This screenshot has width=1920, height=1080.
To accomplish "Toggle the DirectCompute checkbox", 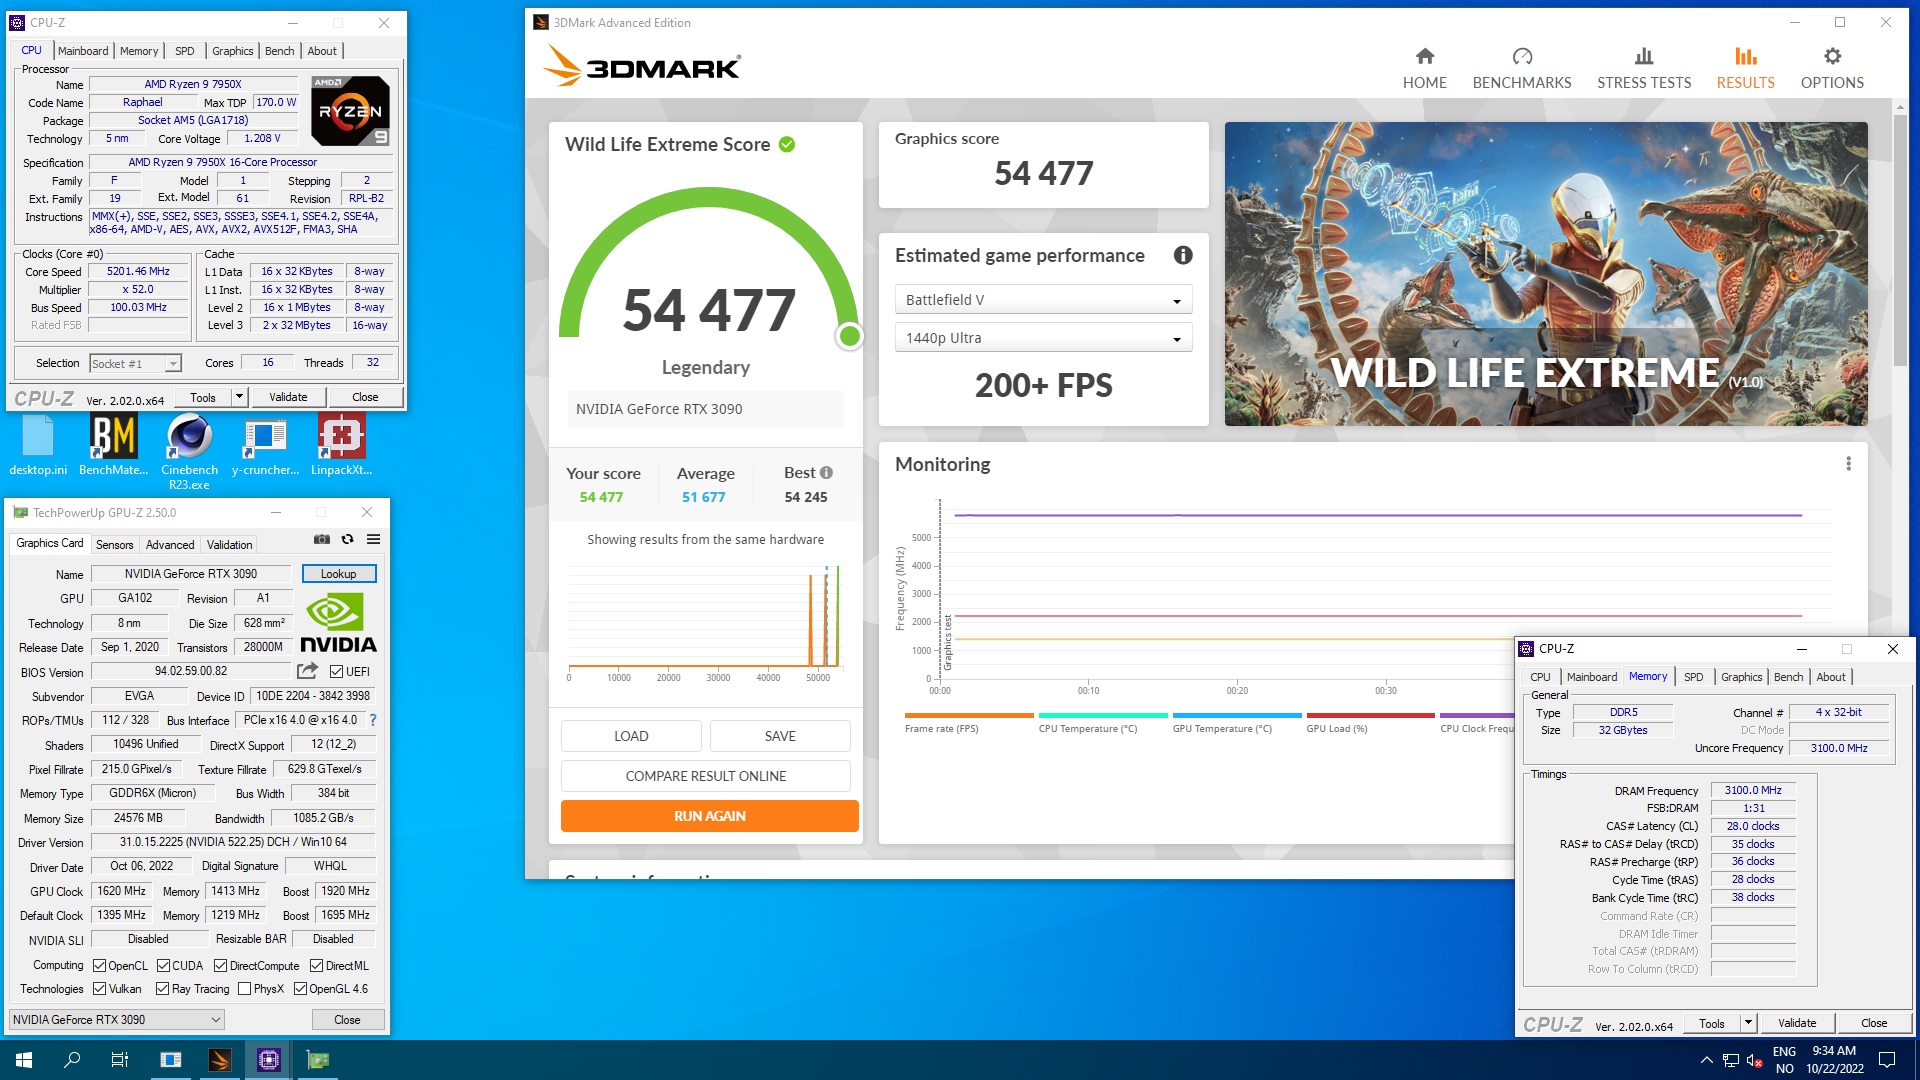I will (221, 966).
